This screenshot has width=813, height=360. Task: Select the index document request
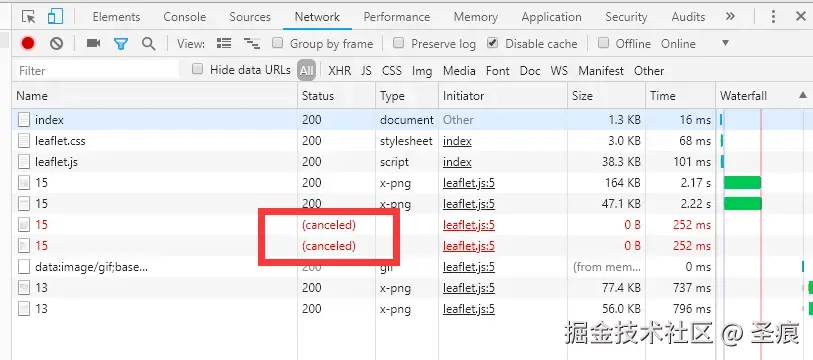(413, 120)
